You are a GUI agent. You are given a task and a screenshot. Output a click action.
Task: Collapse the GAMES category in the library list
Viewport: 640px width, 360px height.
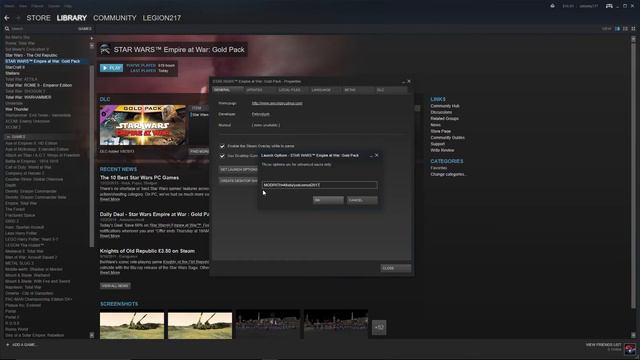8,137
